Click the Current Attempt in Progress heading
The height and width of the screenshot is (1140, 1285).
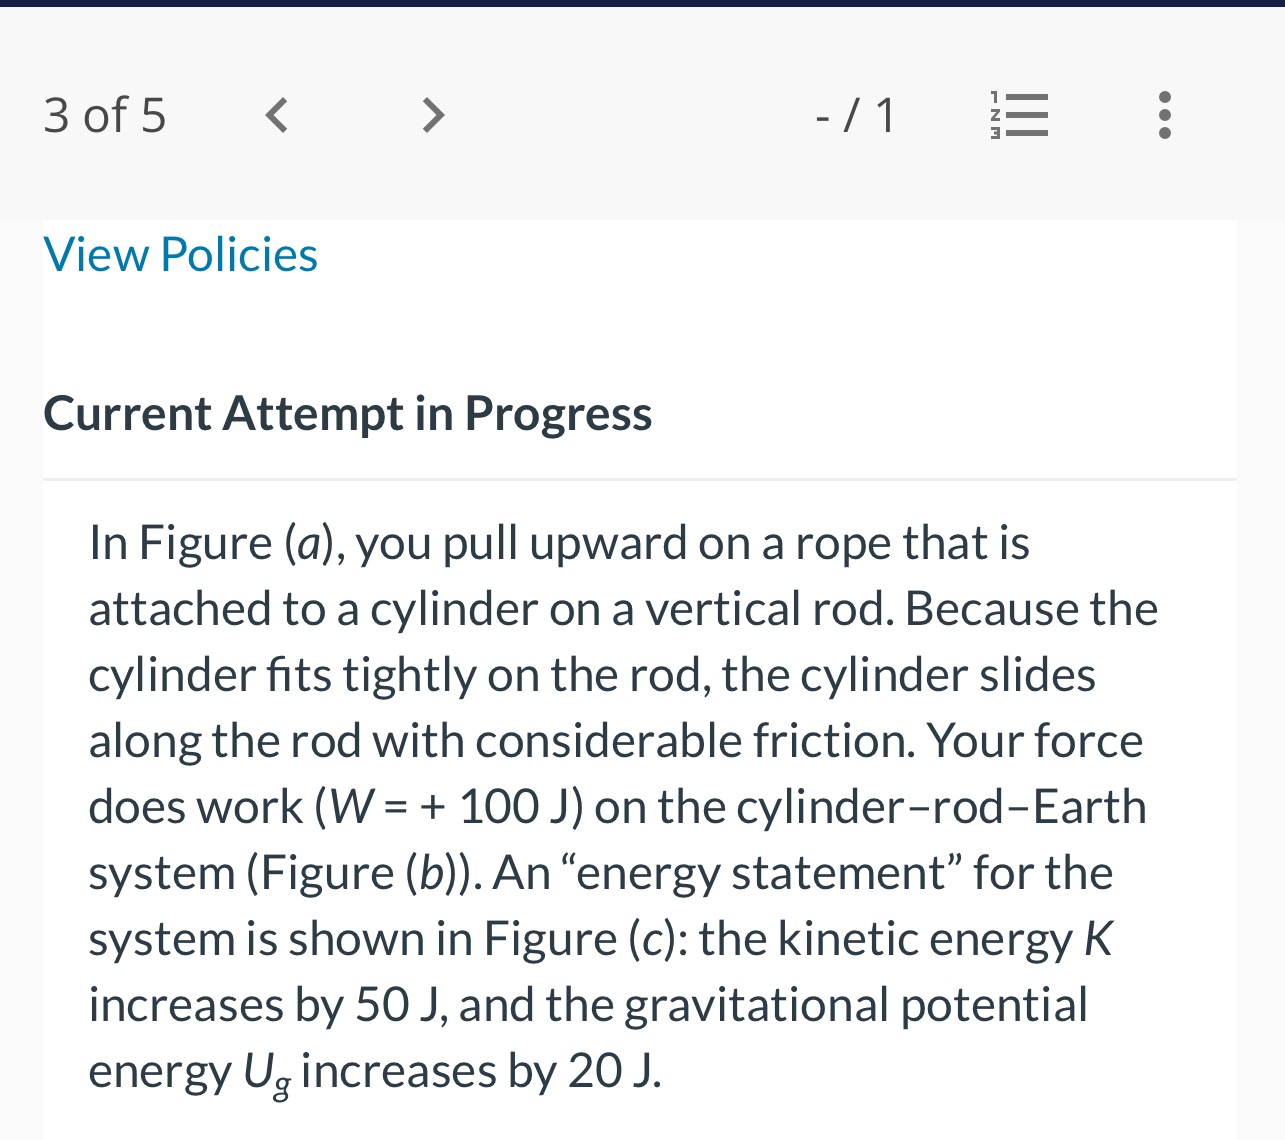coord(347,413)
